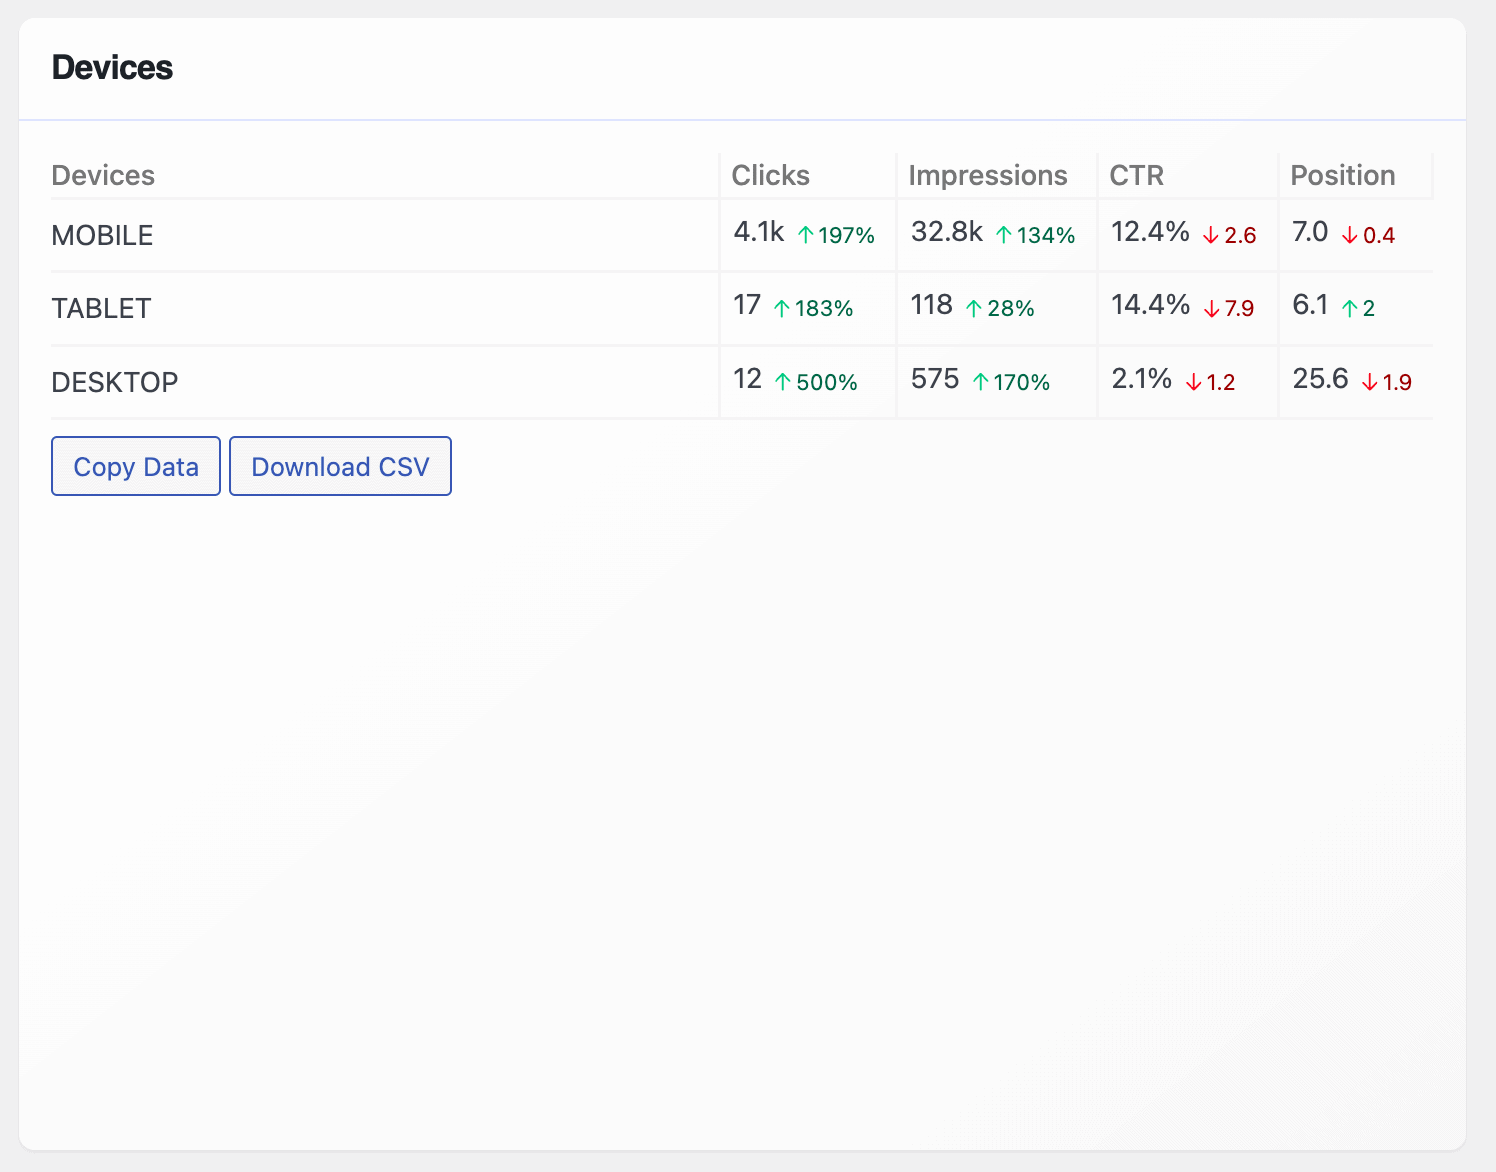Screen dimensions: 1496x1172
Task: Click the DESKTOP row label
Action: 115,382
